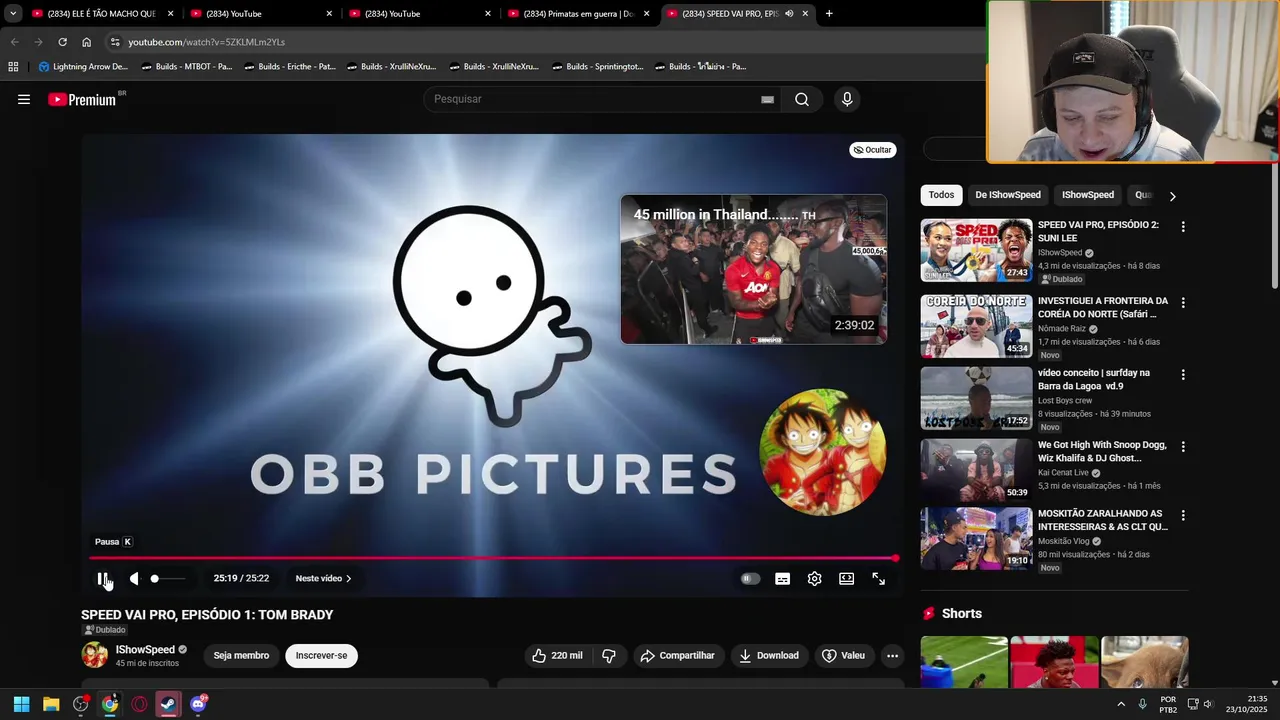The height and width of the screenshot is (720, 1280).
Task: Open 'vídeo conceito | surfday na Barra da Lagoa' title
Action: coord(1094,379)
